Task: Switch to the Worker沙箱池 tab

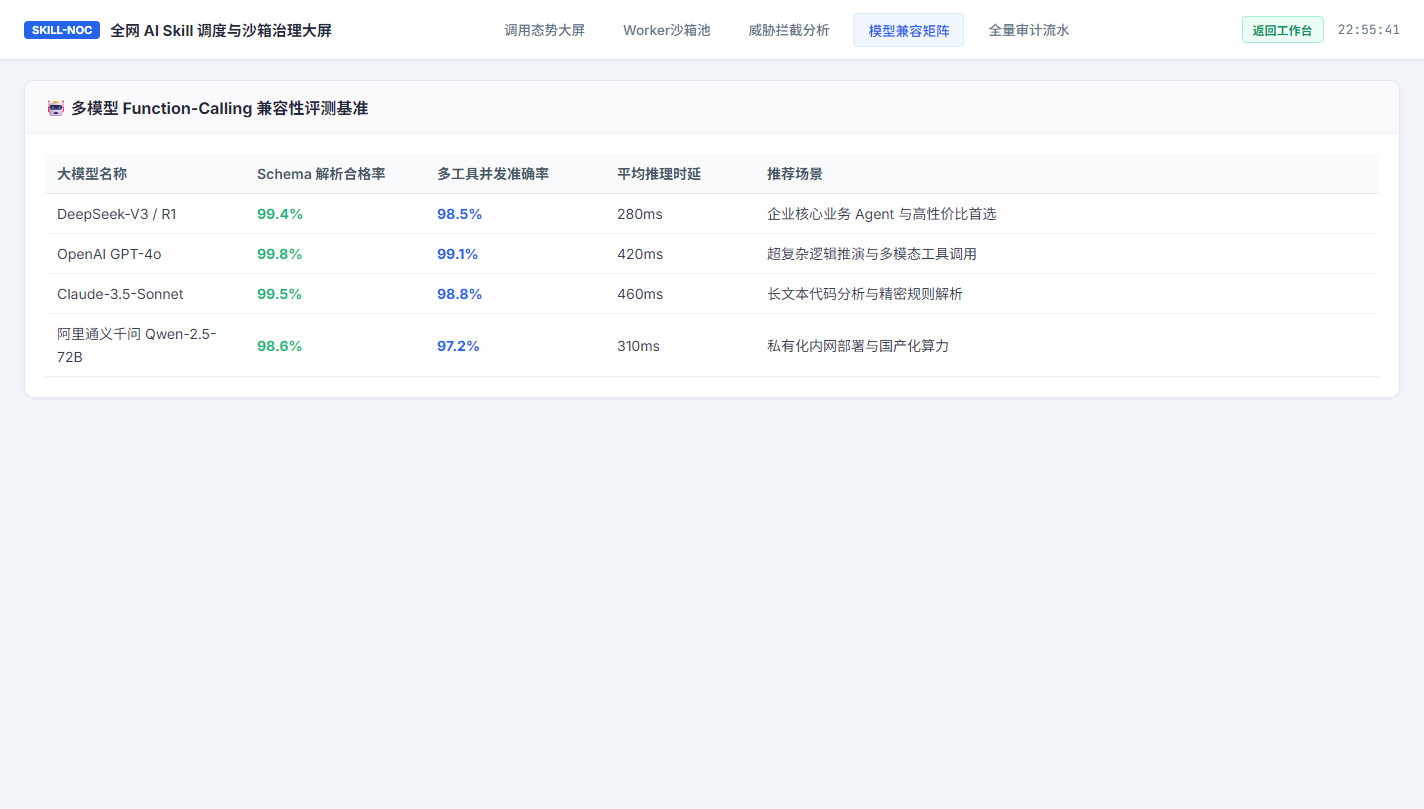Action: 666,30
